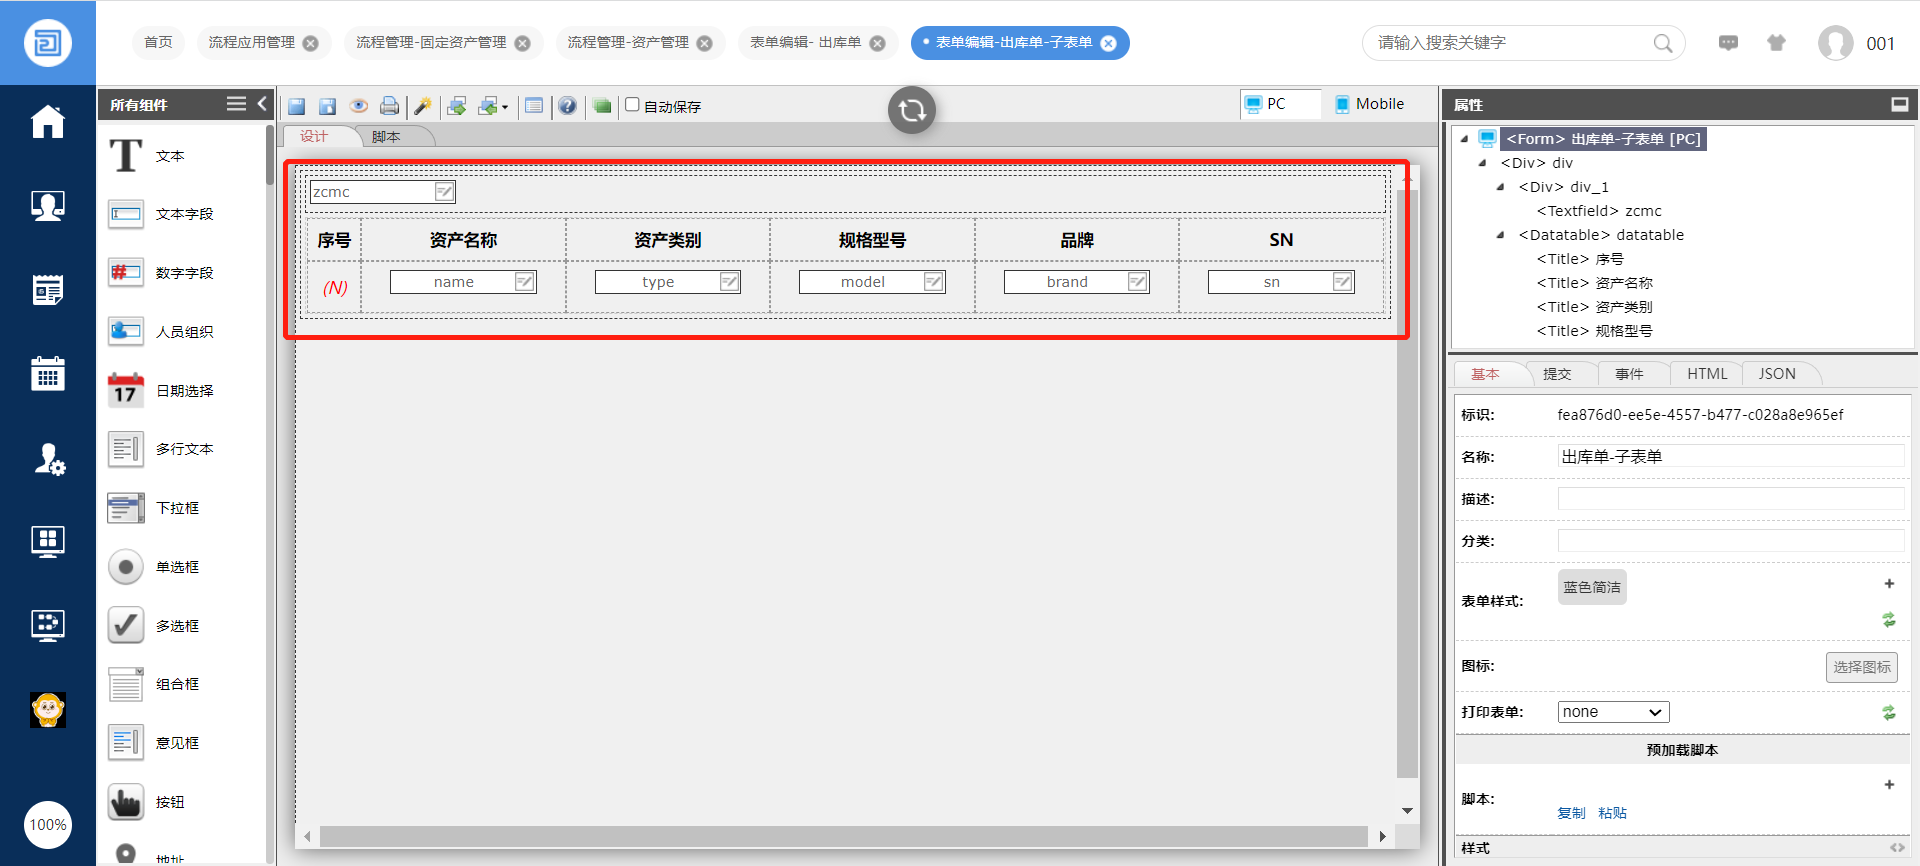1920x866 pixels.
Task: Open the 提交 properties tab
Action: tap(1557, 374)
